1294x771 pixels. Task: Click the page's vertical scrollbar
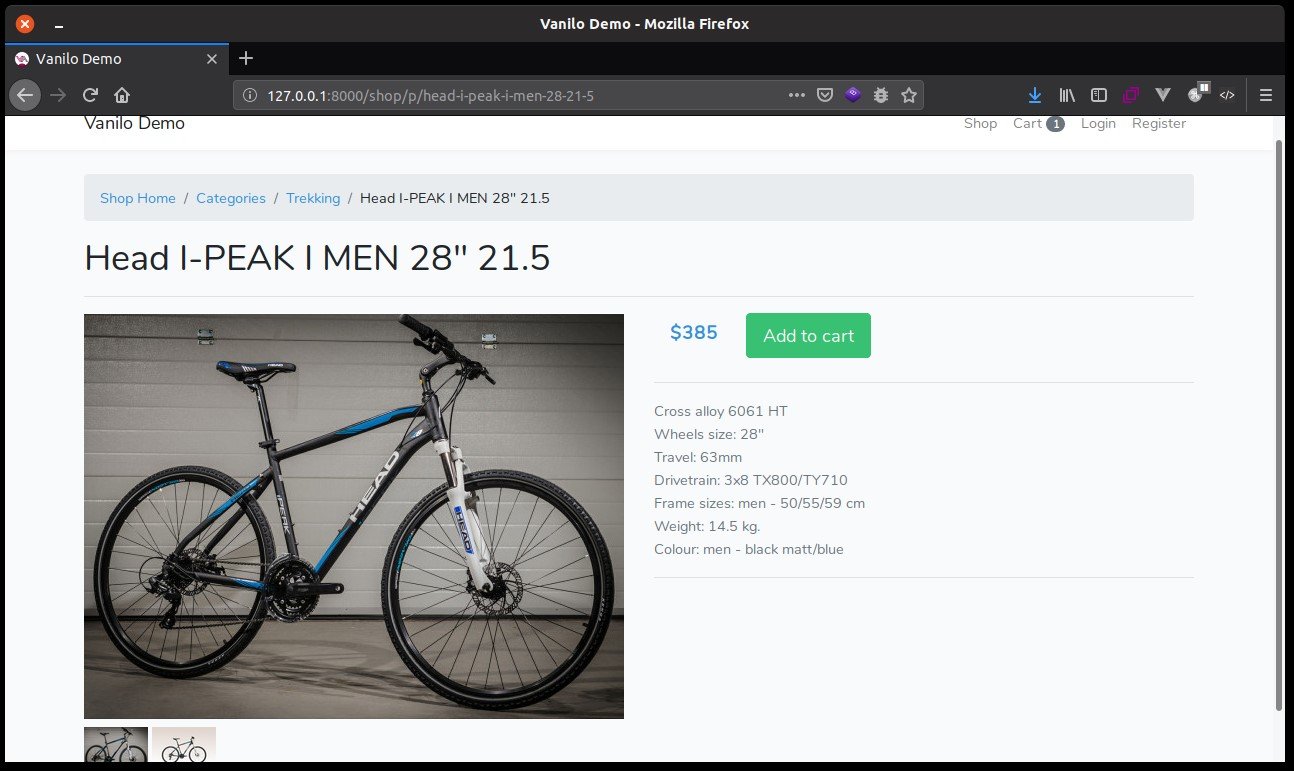click(x=1280, y=425)
